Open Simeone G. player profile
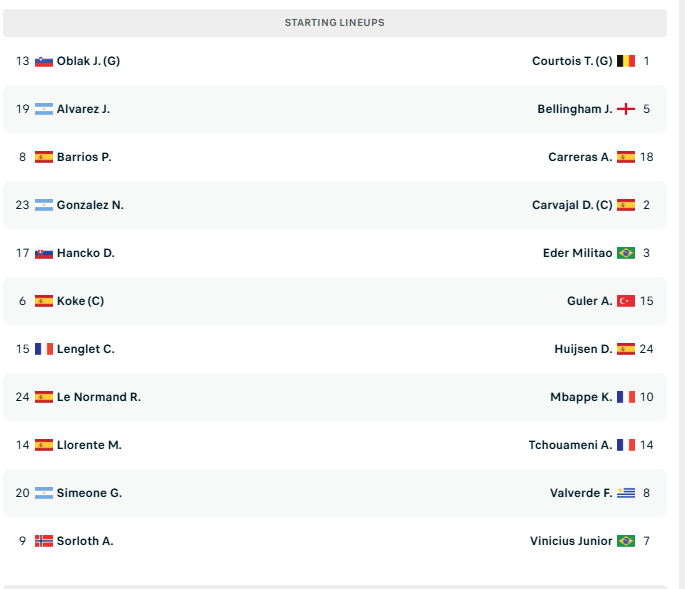 tap(89, 493)
